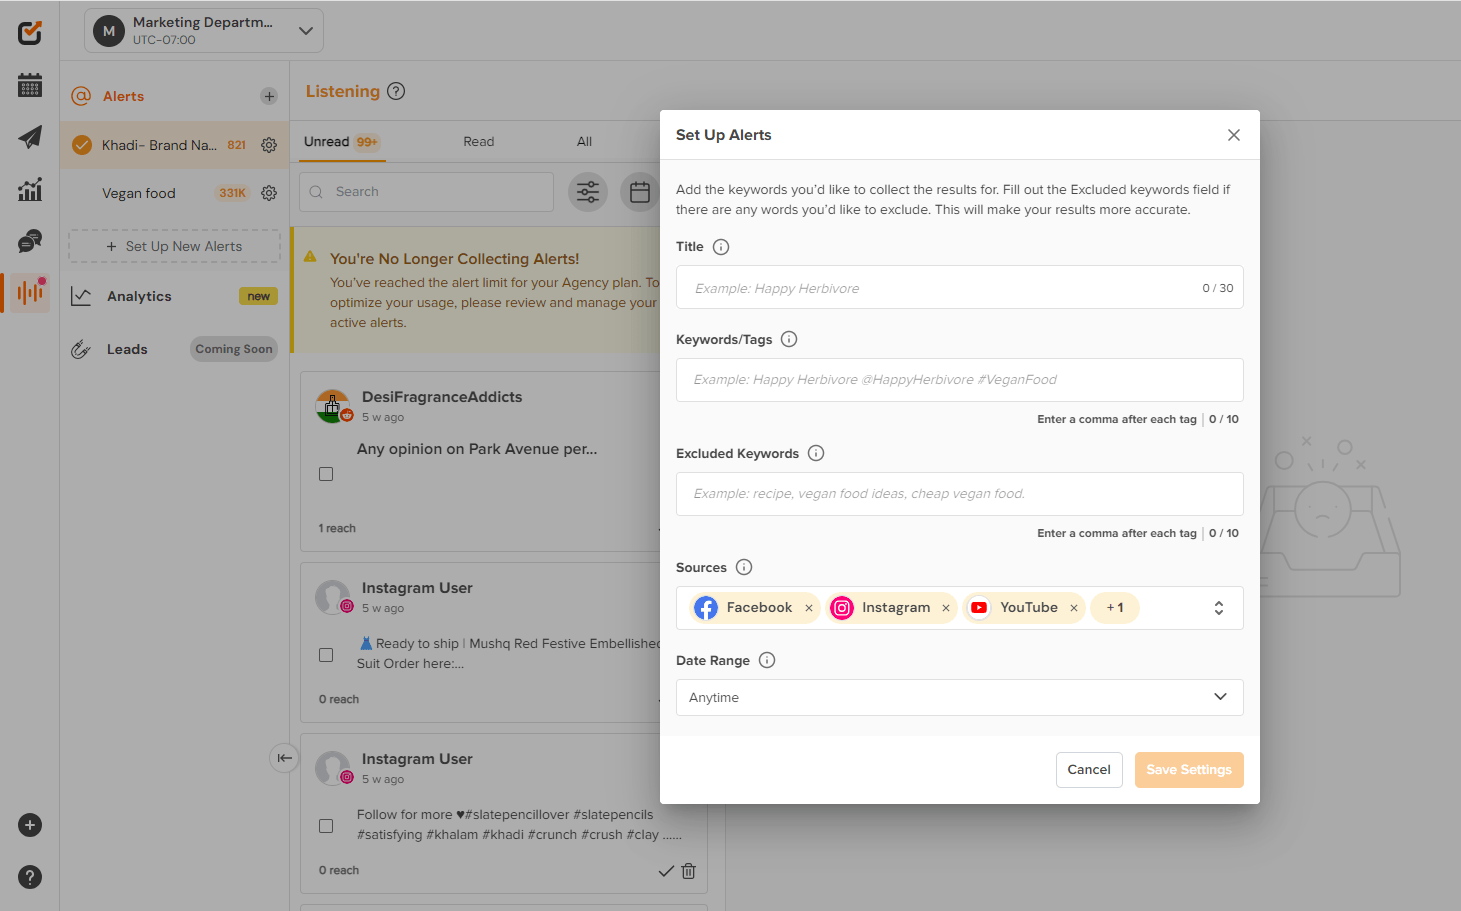Close the Set Up Alerts dialog

pos(1234,135)
